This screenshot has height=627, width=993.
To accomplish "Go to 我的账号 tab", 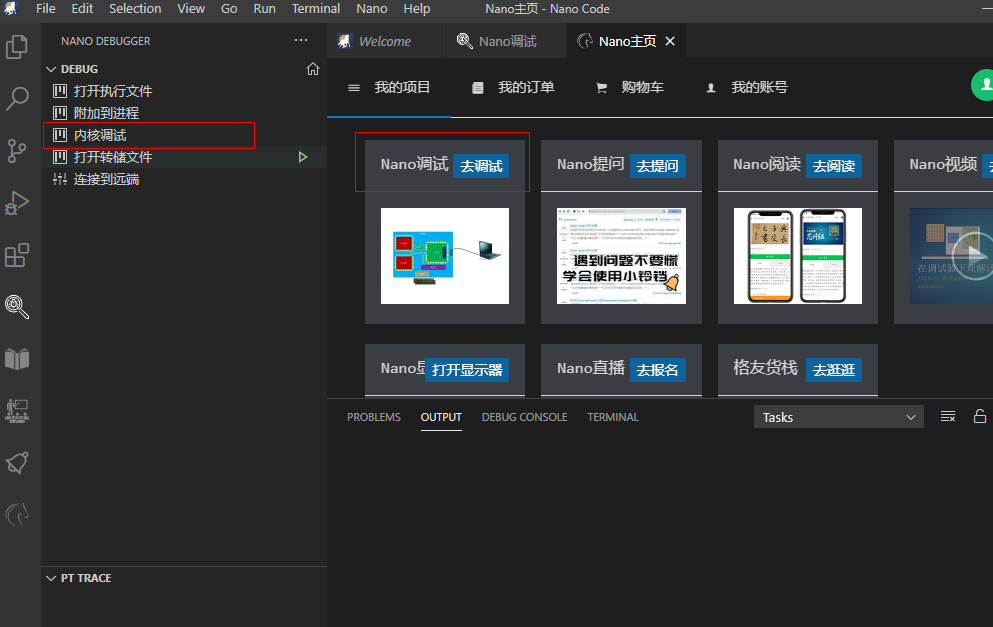I will pos(759,87).
